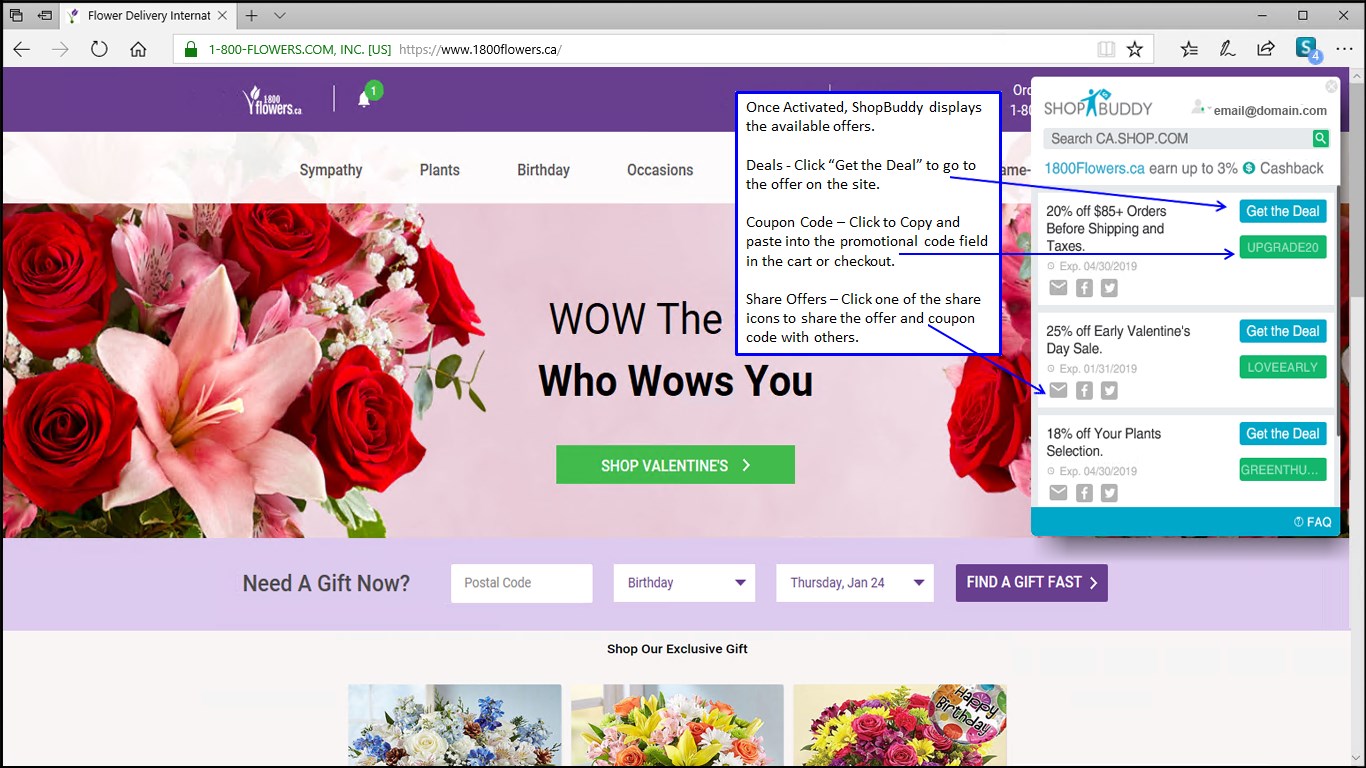Open the ShopBuddy FAQ link
The height and width of the screenshot is (768, 1366).
(1312, 522)
